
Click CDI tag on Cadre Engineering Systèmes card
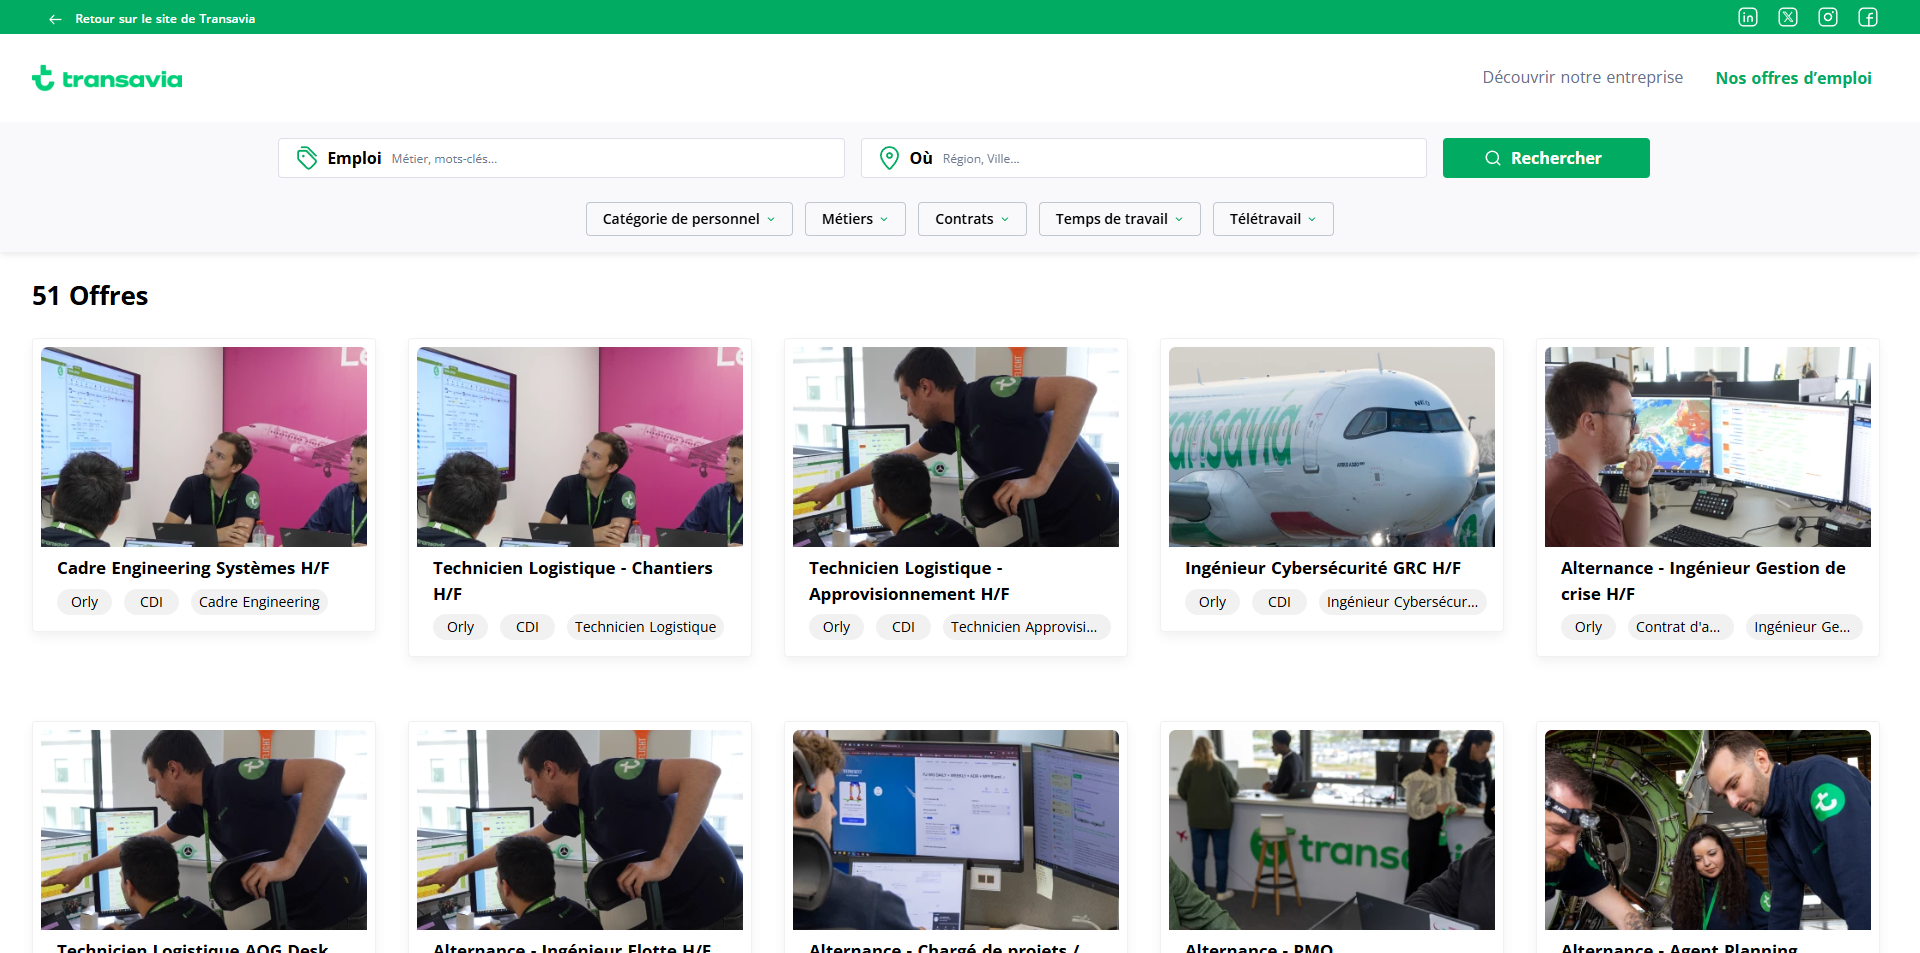151,602
